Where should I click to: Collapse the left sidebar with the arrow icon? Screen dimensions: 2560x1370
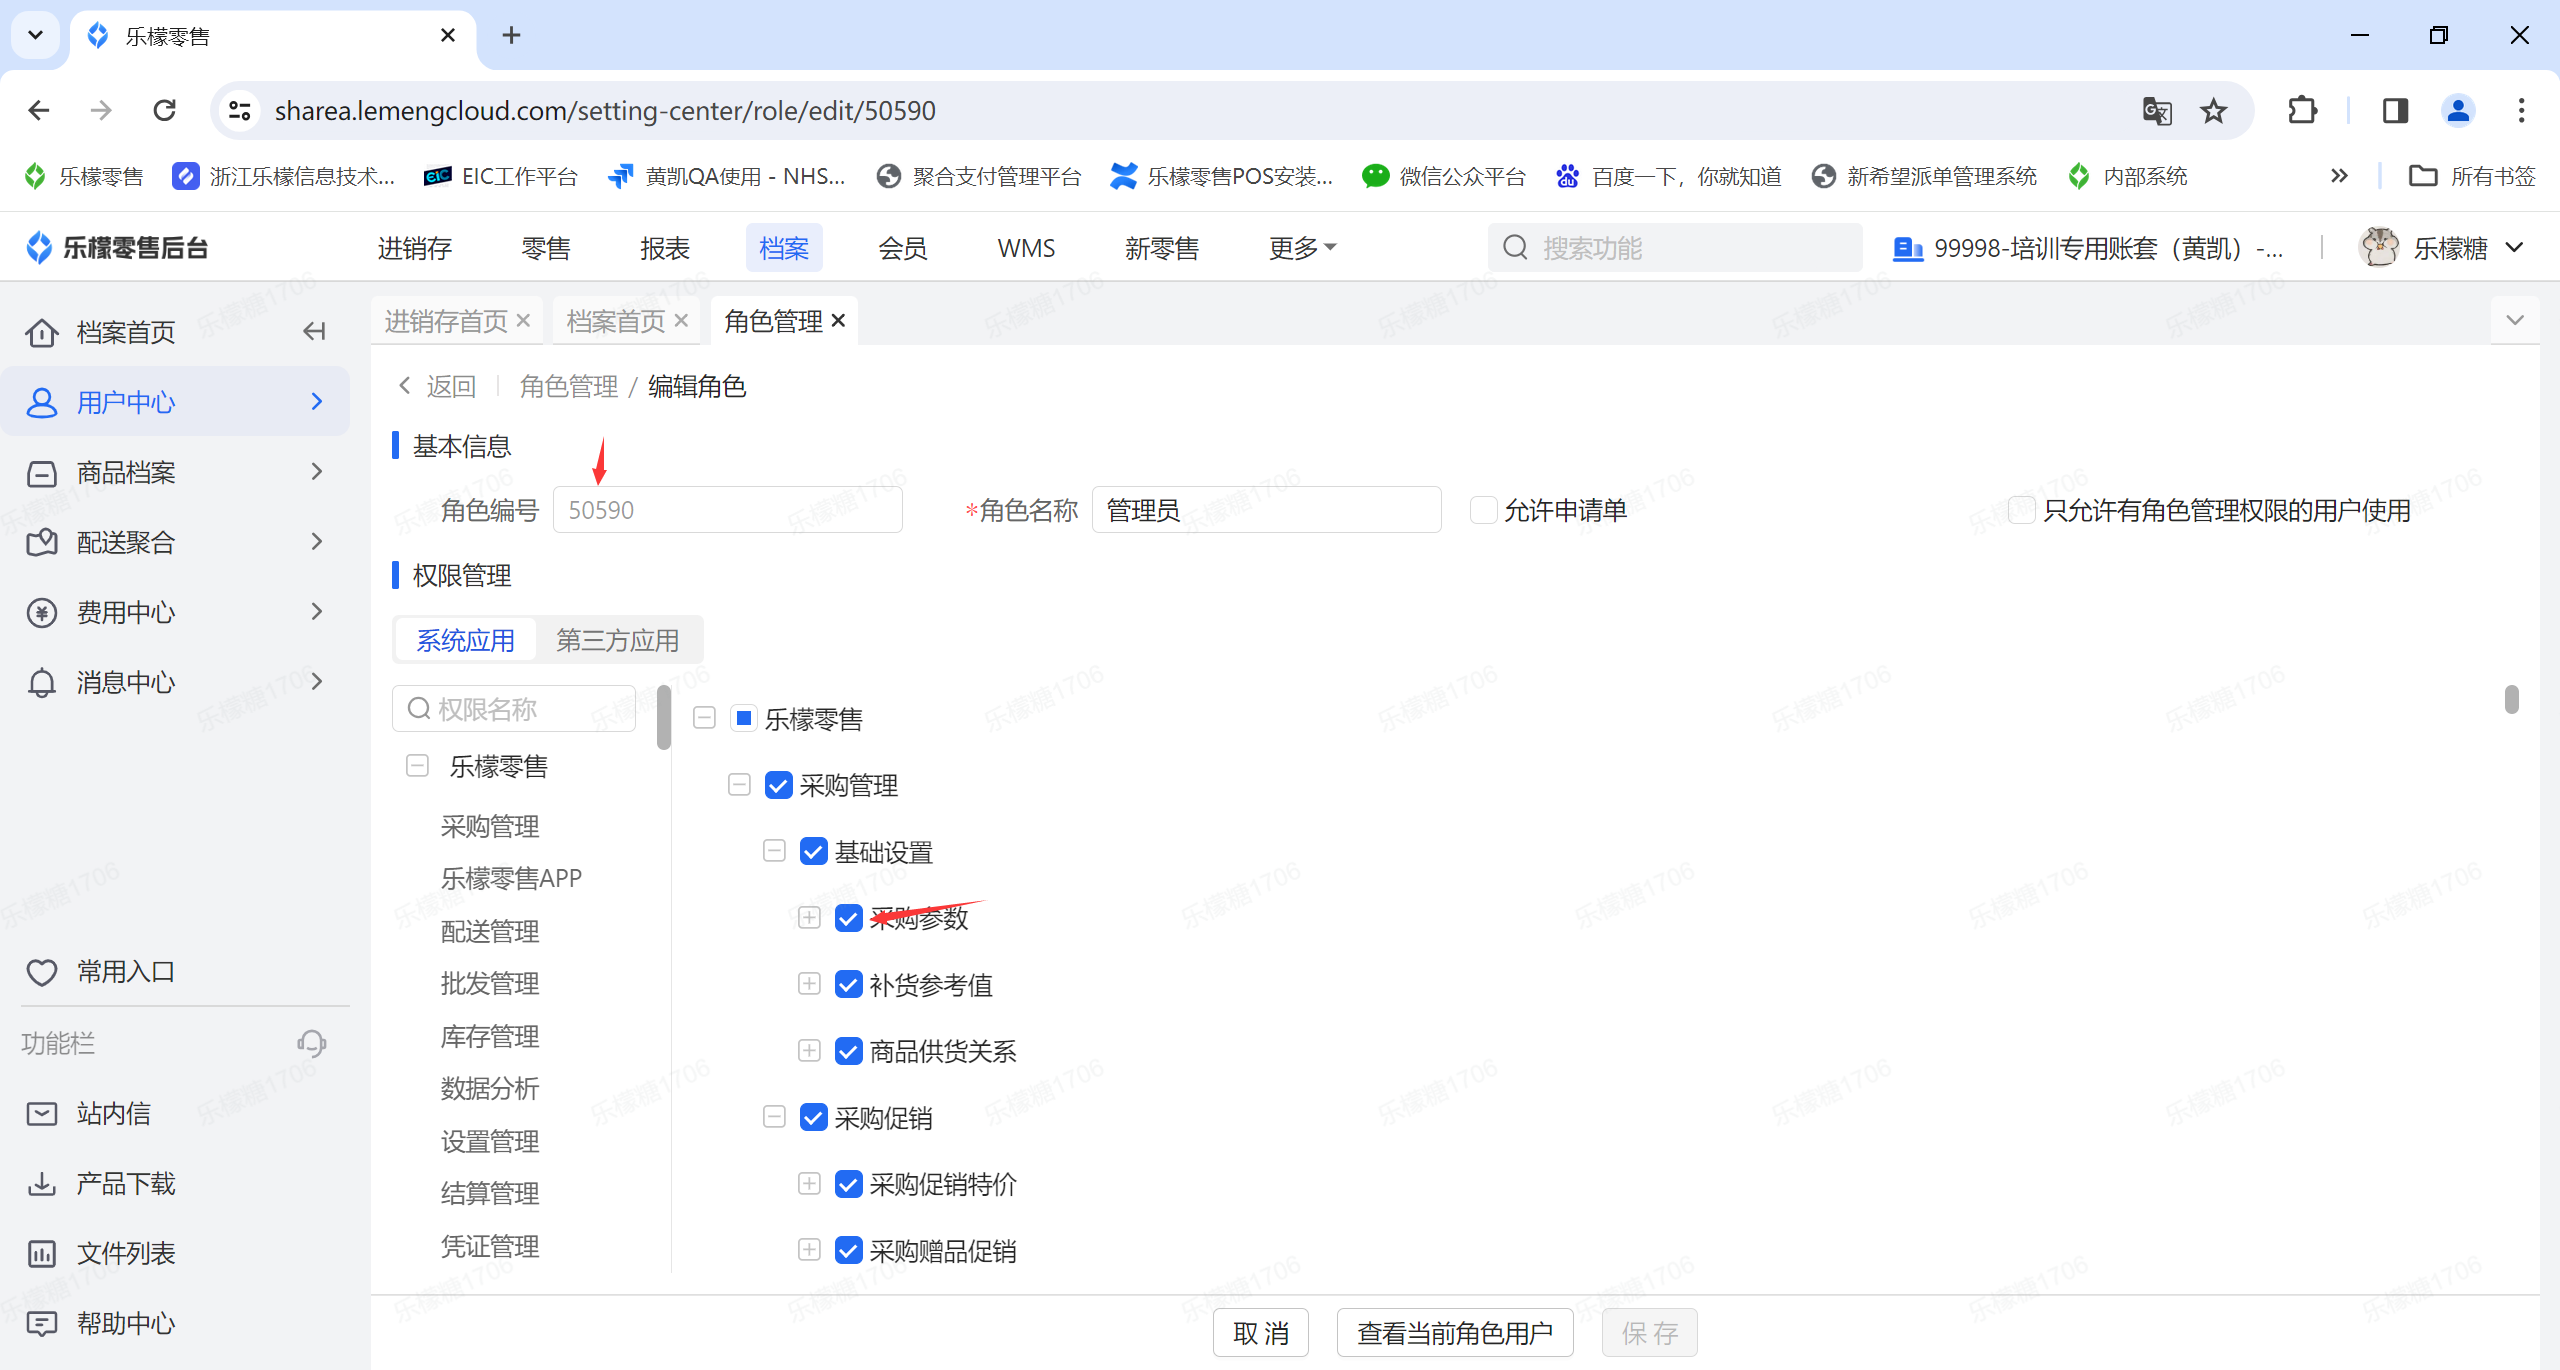pos(314,331)
